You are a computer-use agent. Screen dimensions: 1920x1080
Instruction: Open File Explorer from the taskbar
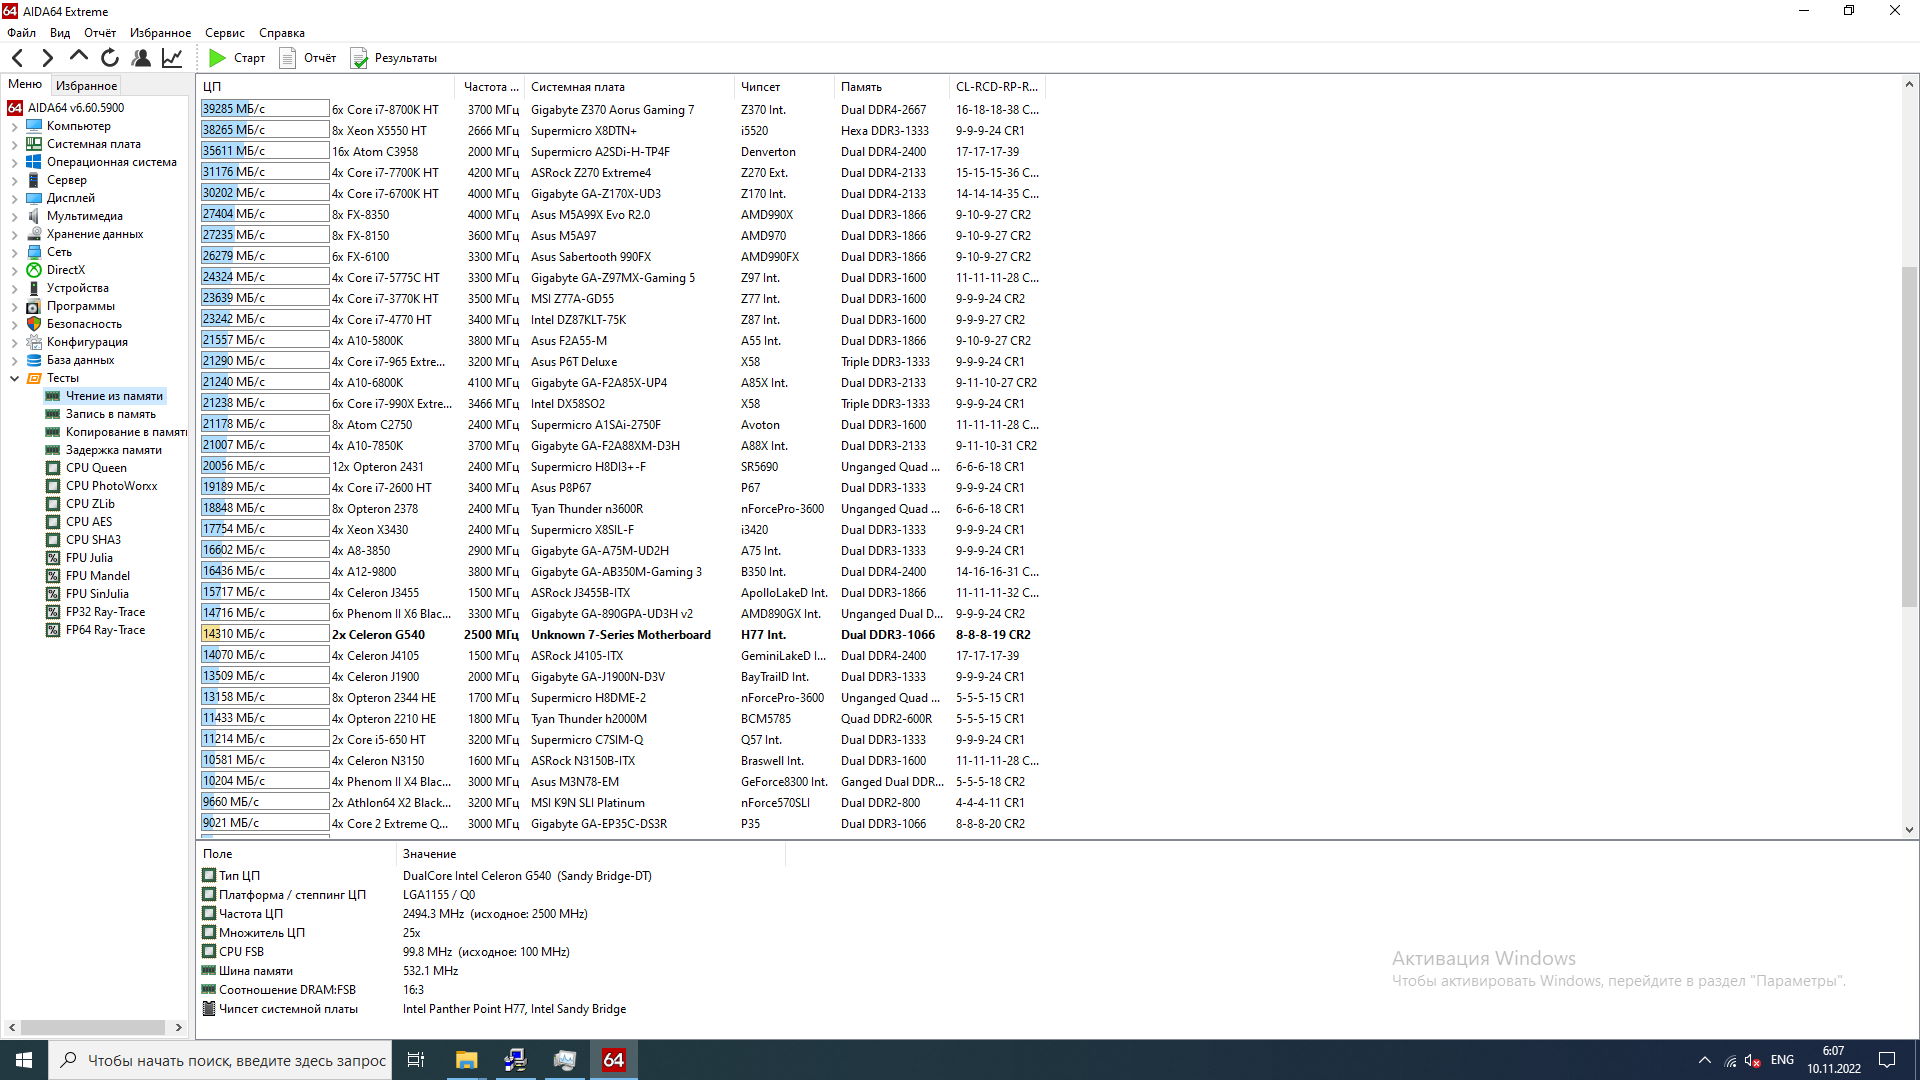tap(466, 1060)
